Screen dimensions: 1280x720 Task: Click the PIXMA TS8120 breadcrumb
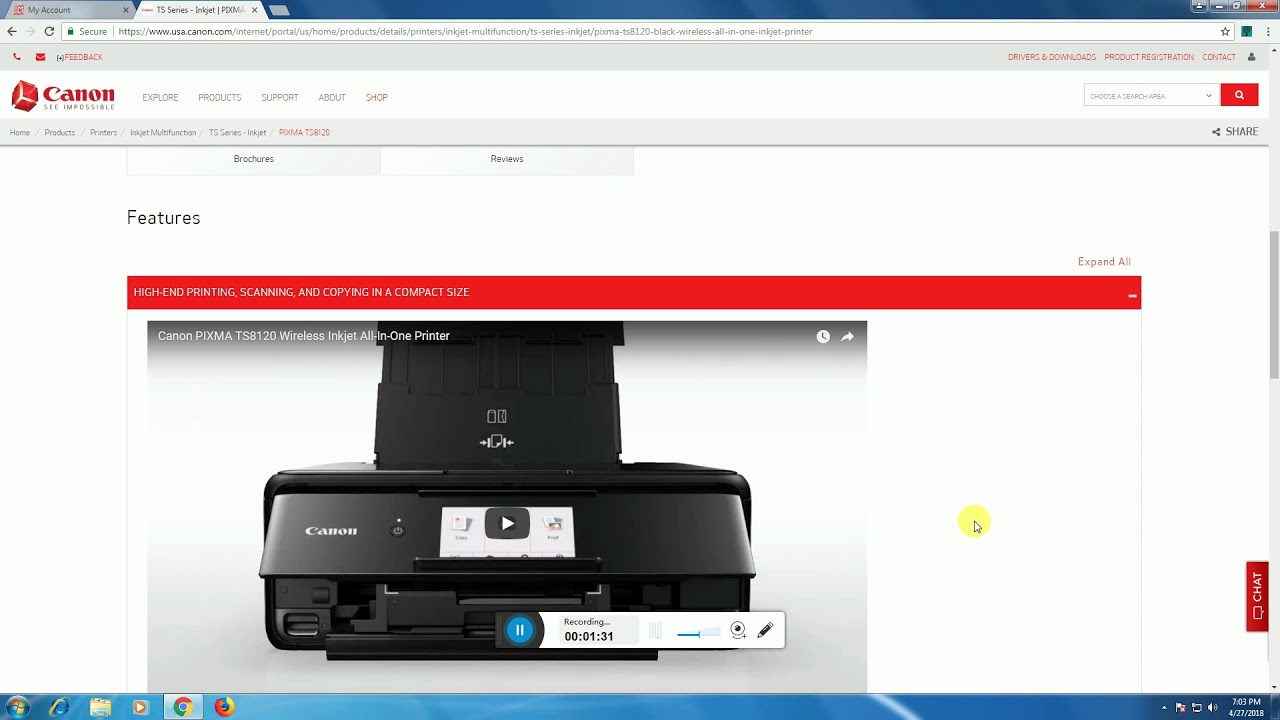click(x=304, y=132)
